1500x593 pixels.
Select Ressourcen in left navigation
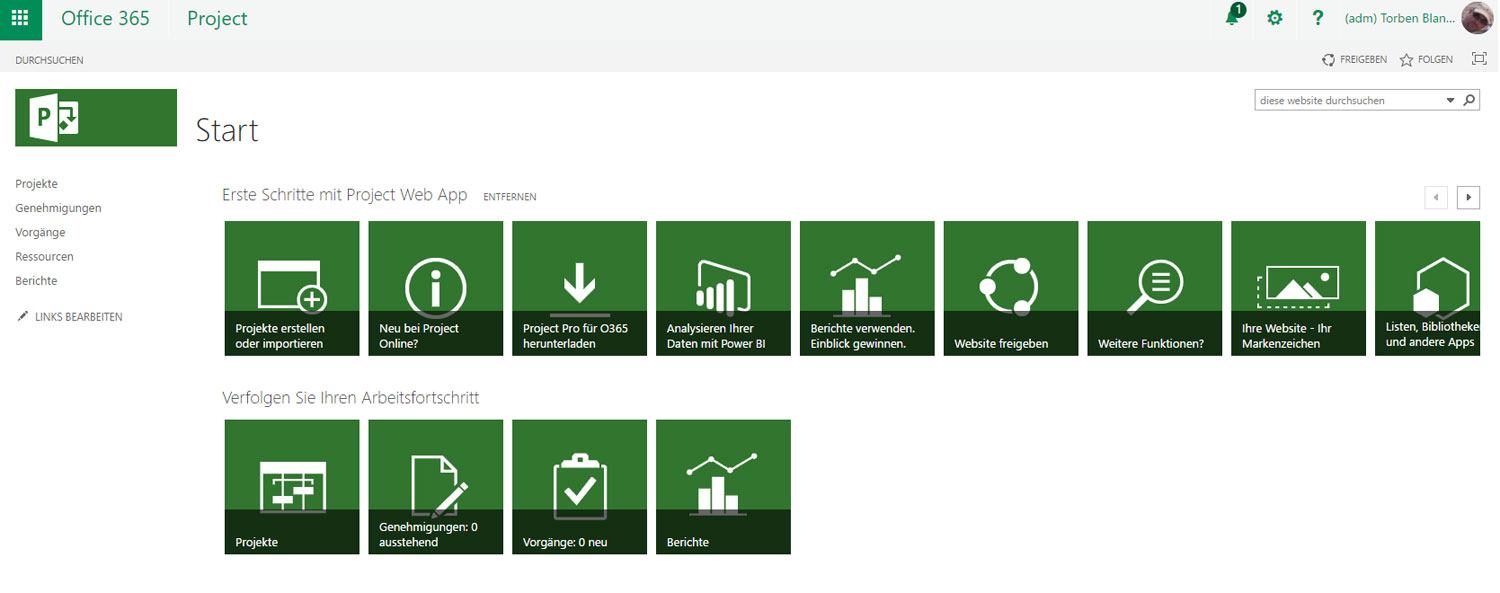pyautogui.click(x=44, y=256)
